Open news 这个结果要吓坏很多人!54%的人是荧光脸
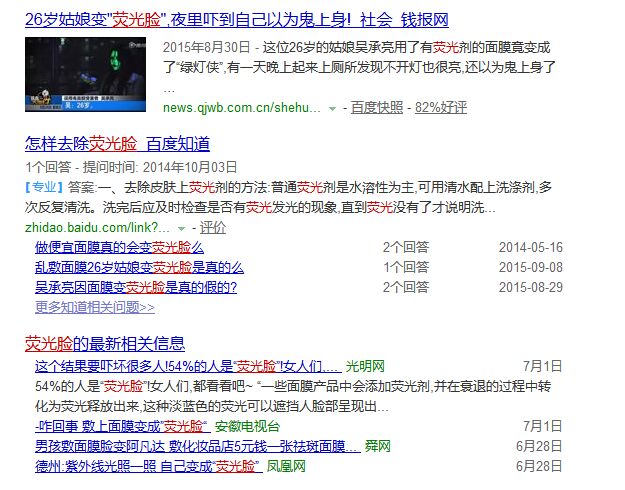Image resolution: width=625 pixels, height=490 pixels. tap(188, 366)
